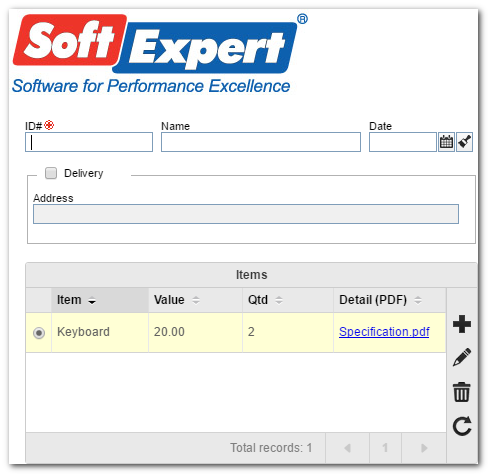Image resolution: width=488 pixels, height=474 pixels.
Task: Sort by Detail (PDF) column arrows
Action: click(x=418, y=300)
